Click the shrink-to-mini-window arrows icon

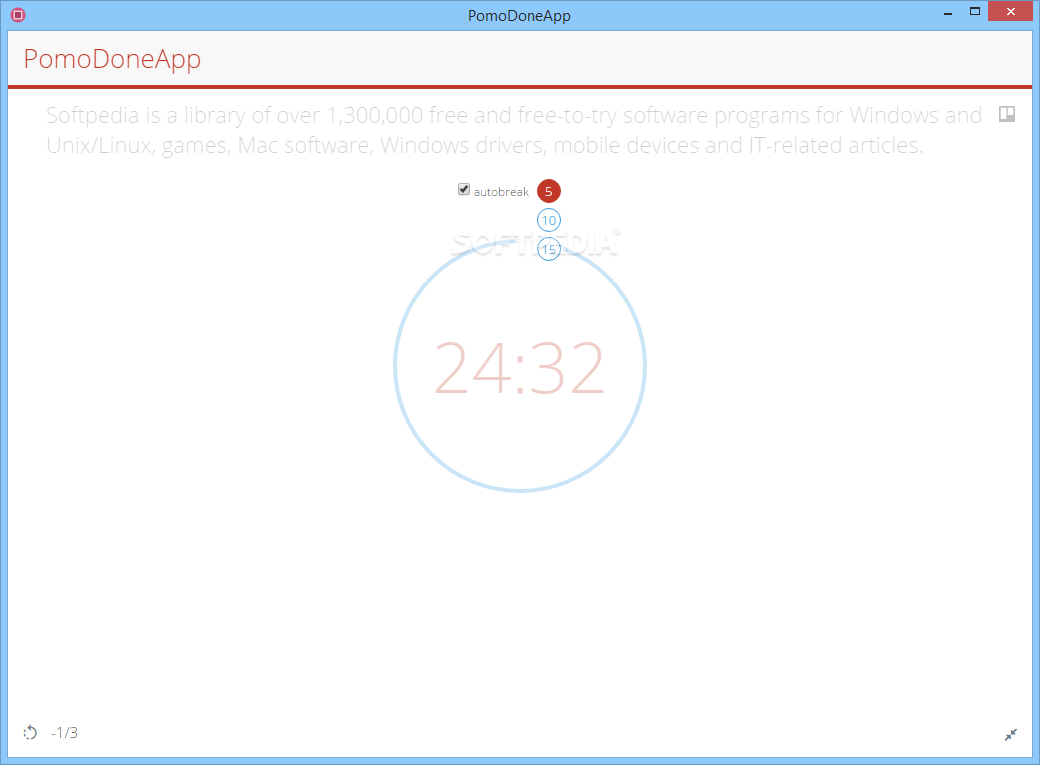click(x=1010, y=734)
